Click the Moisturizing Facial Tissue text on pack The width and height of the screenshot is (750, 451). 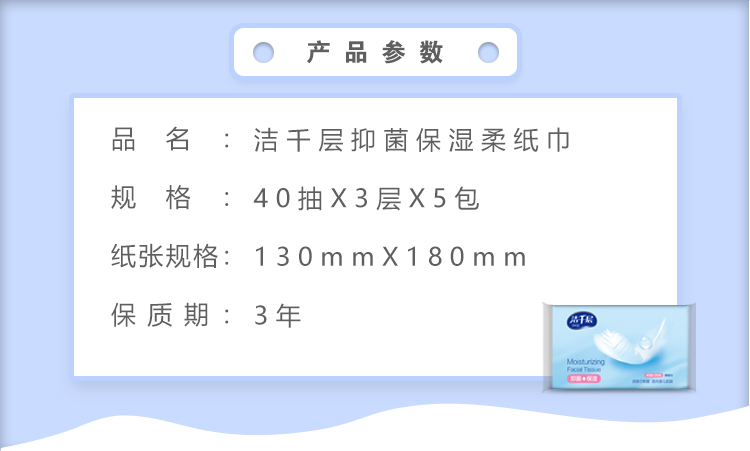pyautogui.click(x=585, y=365)
